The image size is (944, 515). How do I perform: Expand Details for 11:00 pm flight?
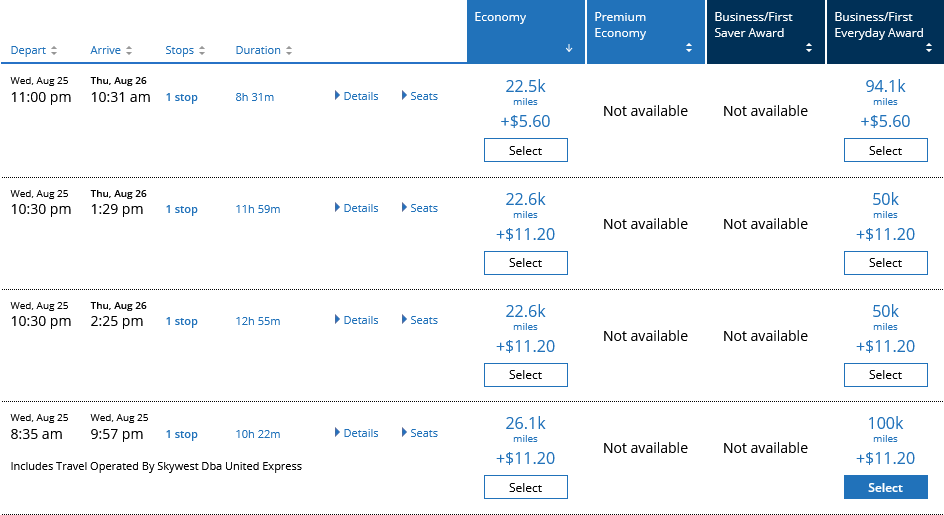coord(356,96)
